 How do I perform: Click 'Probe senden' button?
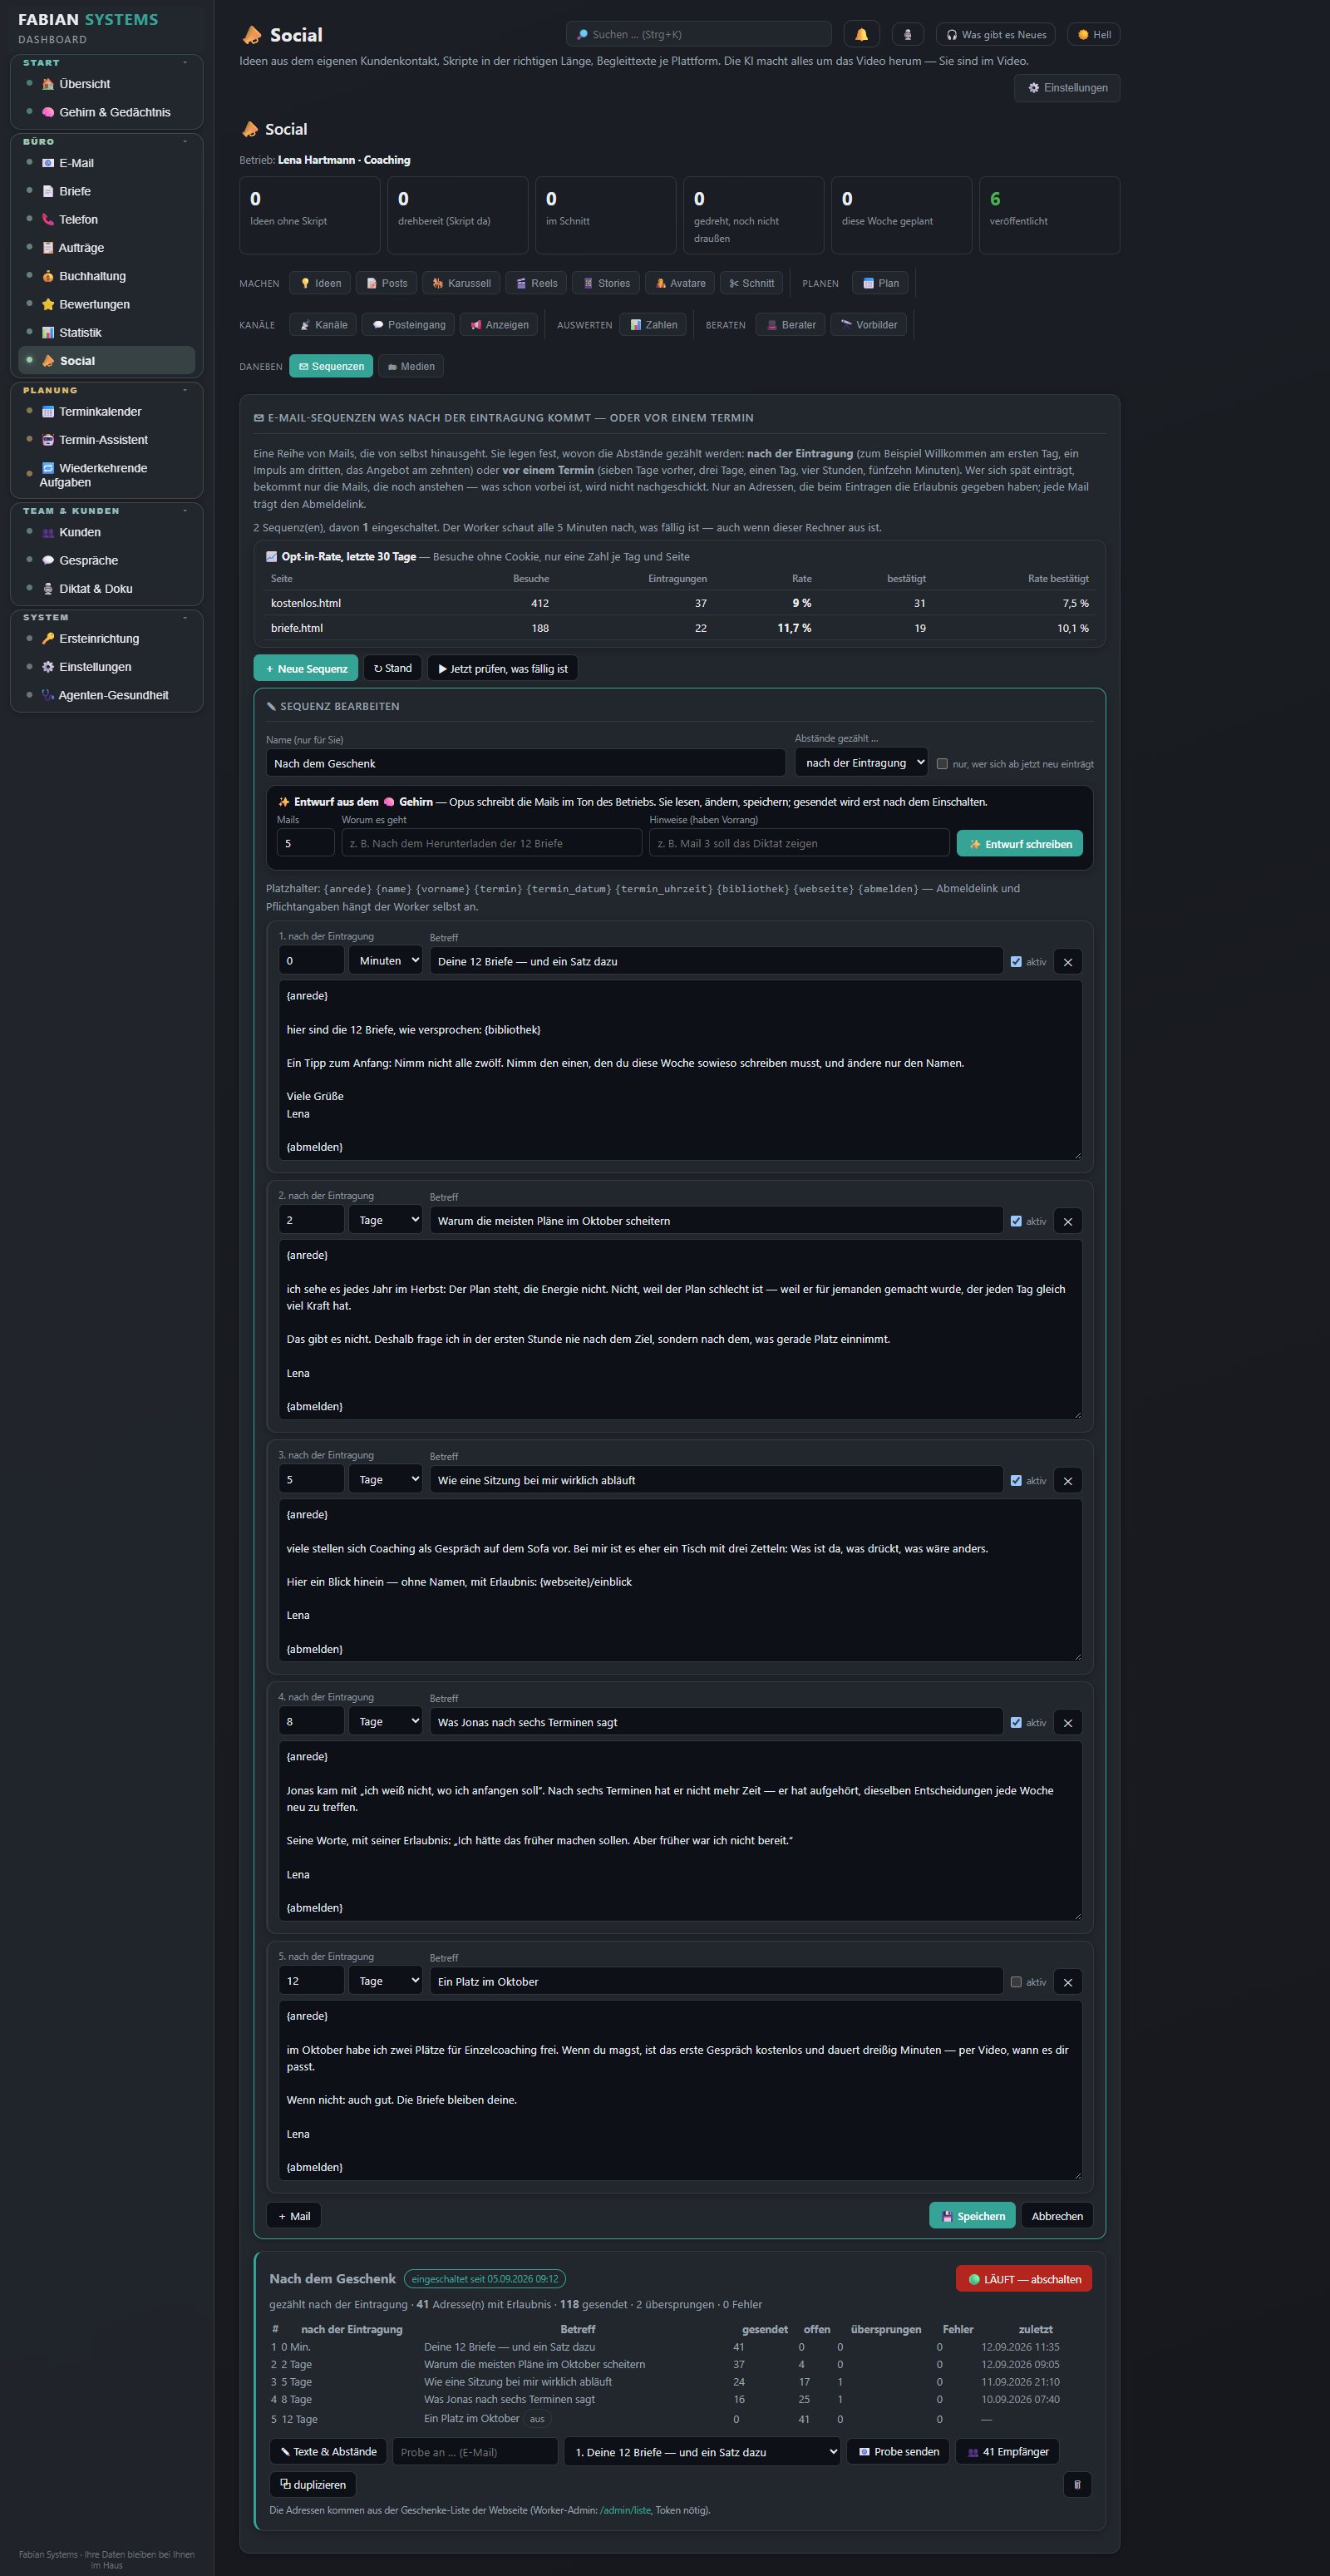click(899, 2452)
